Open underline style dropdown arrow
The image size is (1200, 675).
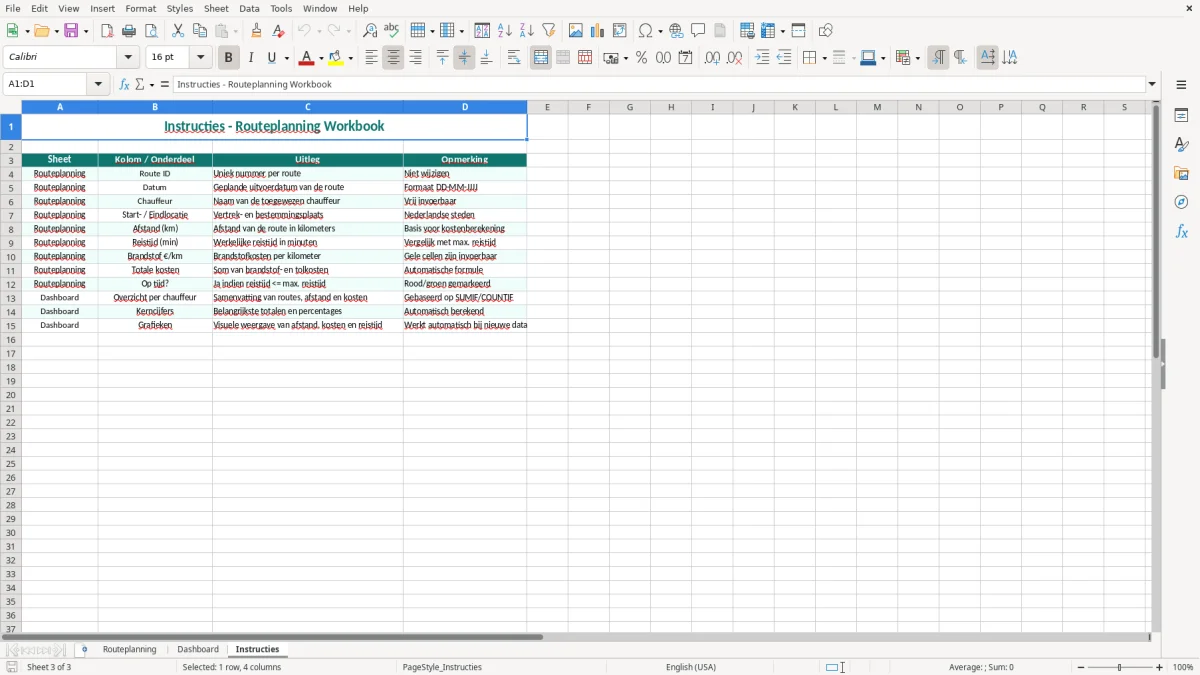point(287,58)
